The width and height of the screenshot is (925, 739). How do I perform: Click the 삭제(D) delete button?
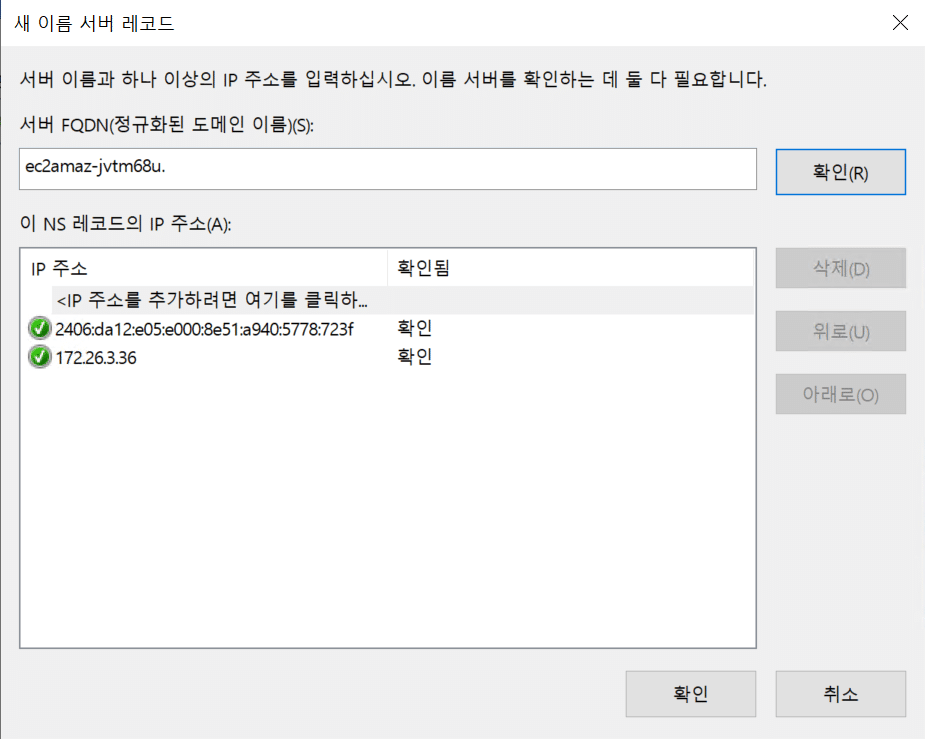click(x=840, y=268)
